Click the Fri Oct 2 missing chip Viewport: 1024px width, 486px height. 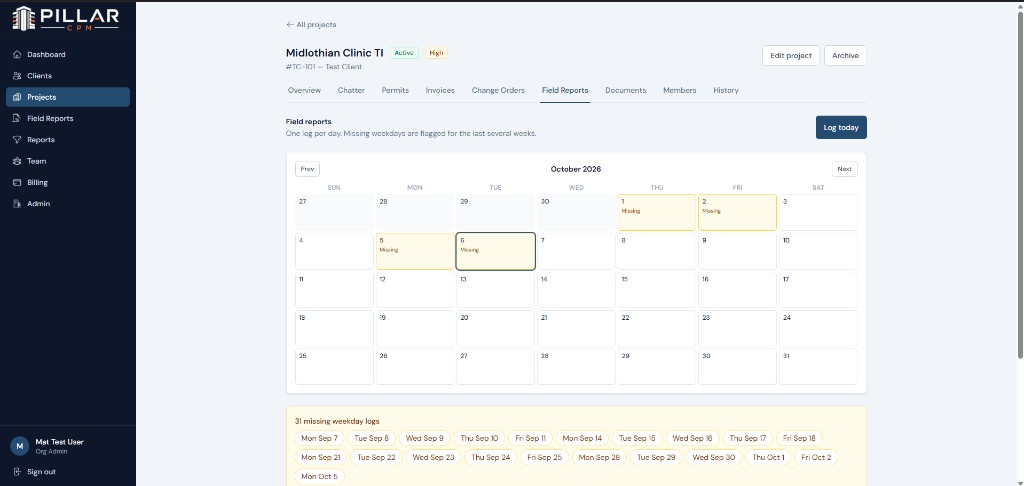point(816,457)
